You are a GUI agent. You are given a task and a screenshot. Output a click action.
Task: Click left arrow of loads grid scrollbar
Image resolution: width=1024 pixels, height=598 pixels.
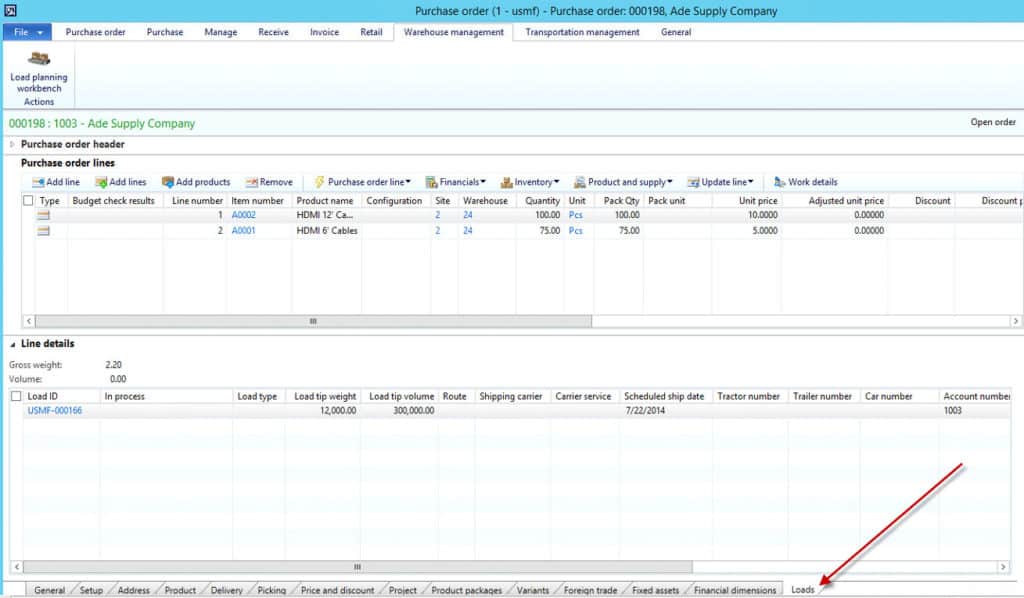pyautogui.click(x=17, y=567)
